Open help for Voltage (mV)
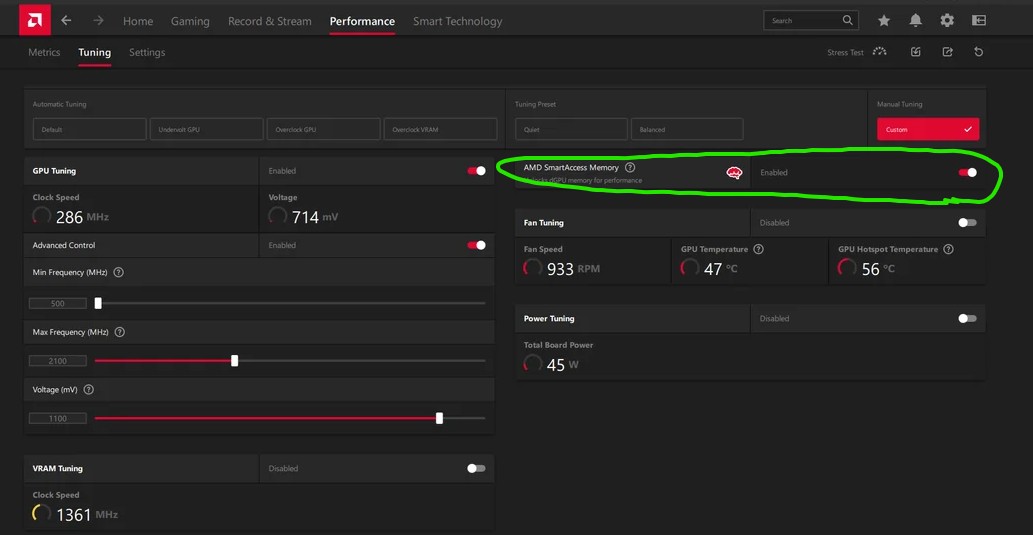The image size is (1033, 535). click(x=89, y=389)
